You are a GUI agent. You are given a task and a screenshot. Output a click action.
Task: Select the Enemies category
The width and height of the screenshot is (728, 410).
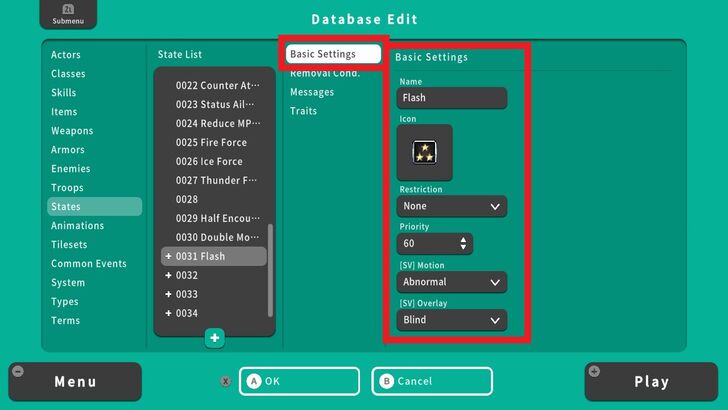pyautogui.click(x=71, y=169)
